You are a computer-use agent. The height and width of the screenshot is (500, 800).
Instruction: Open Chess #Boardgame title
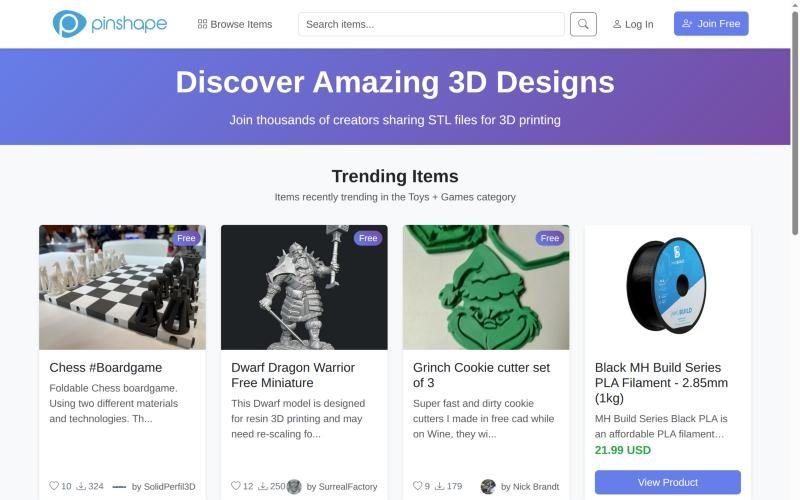[x=106, y=367]
